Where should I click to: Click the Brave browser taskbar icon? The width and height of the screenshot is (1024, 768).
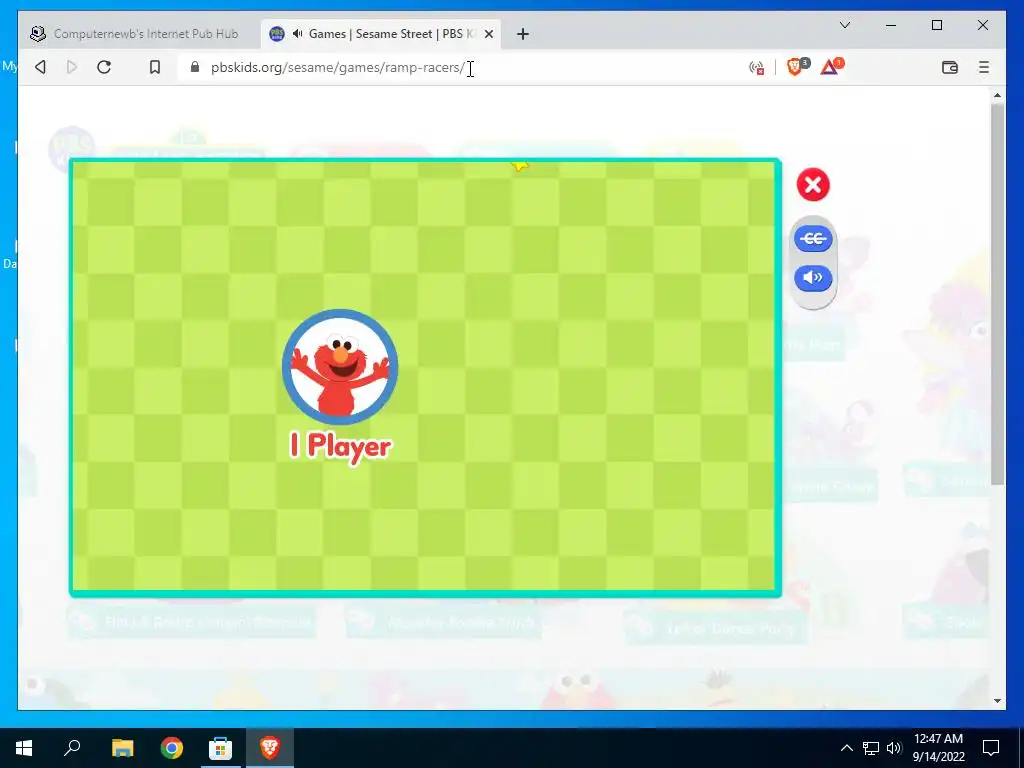[270, 748]
